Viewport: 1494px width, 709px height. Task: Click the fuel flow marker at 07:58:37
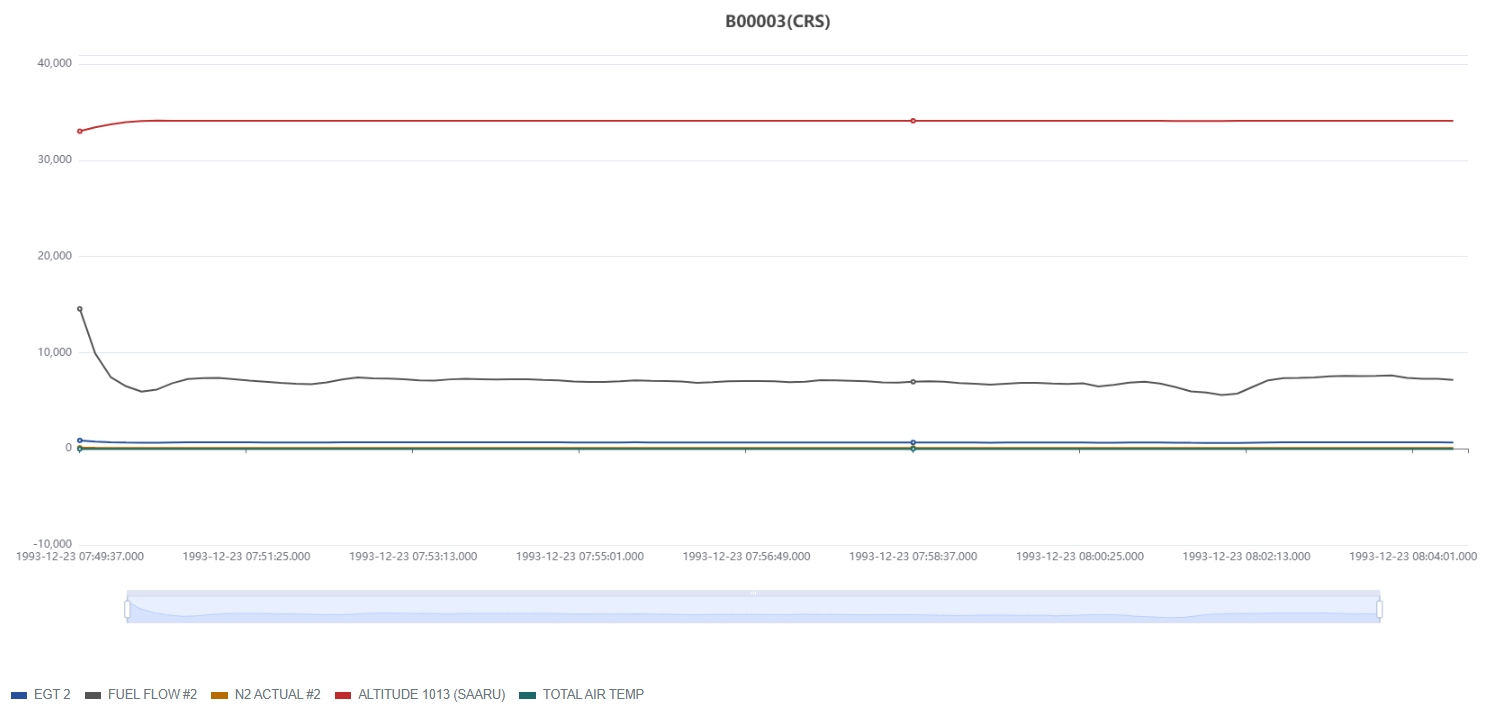click(913, 382)
